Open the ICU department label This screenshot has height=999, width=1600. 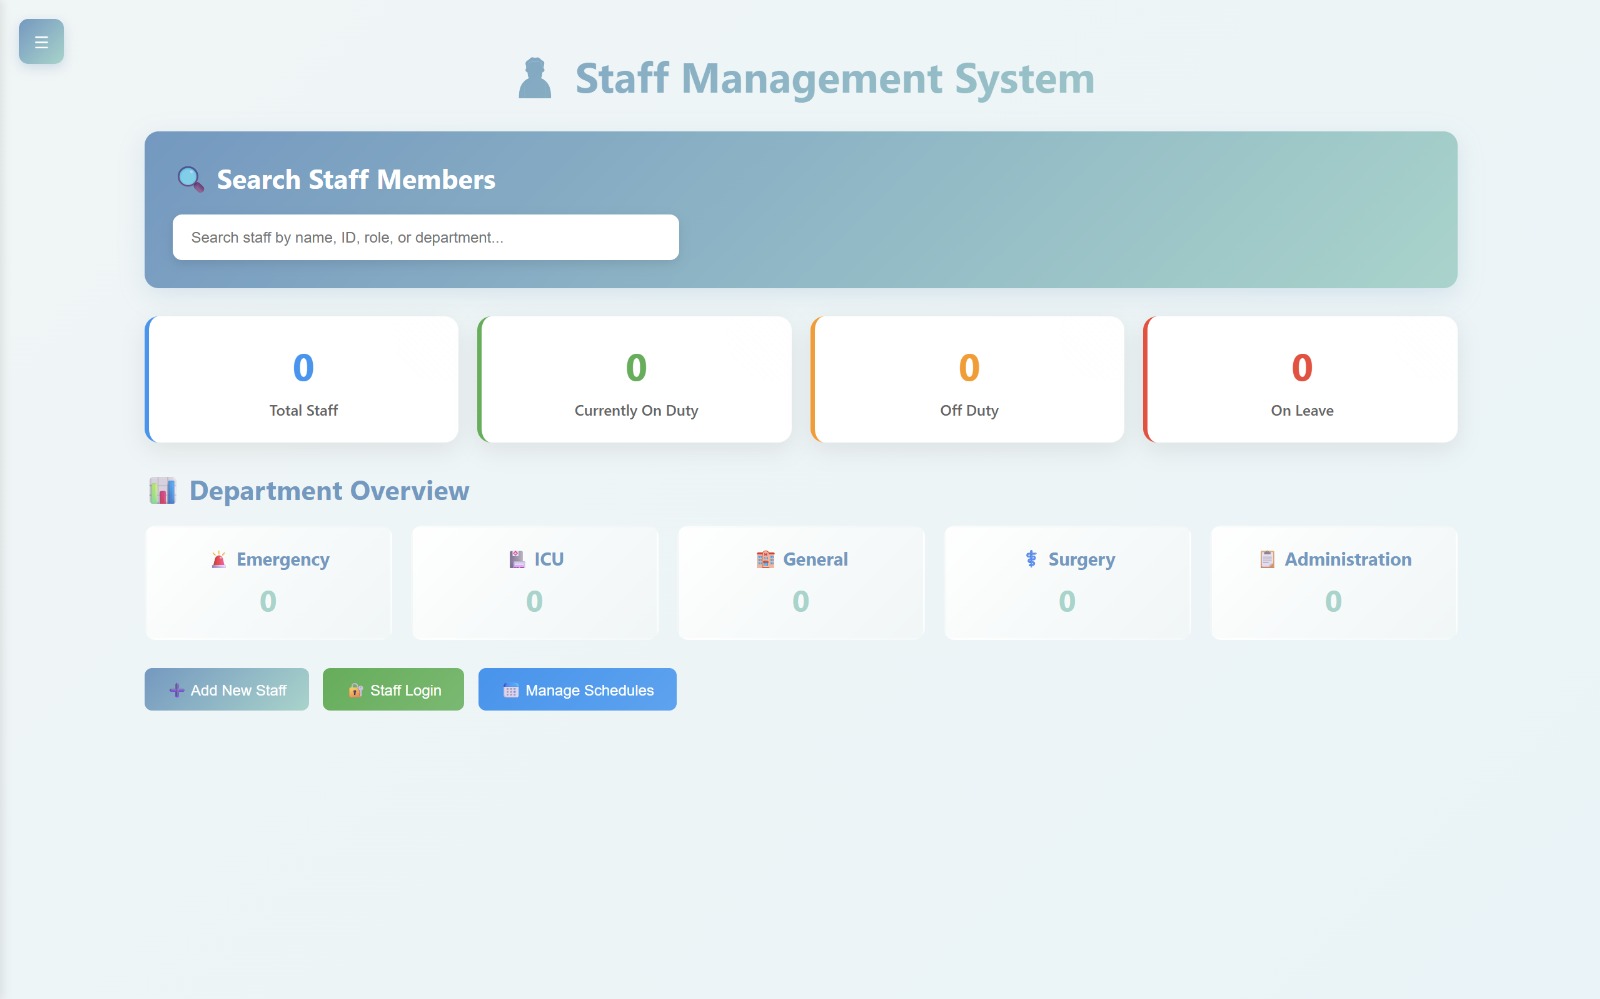[x=549, y=560]
